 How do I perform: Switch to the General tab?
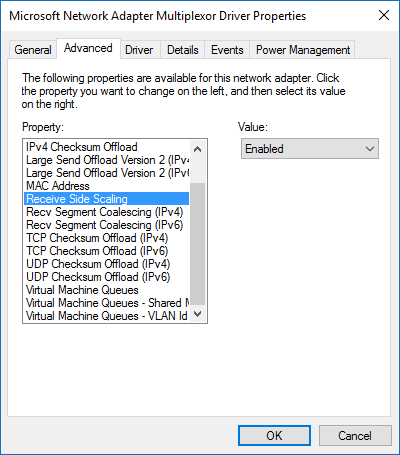[x=33, y=50]
